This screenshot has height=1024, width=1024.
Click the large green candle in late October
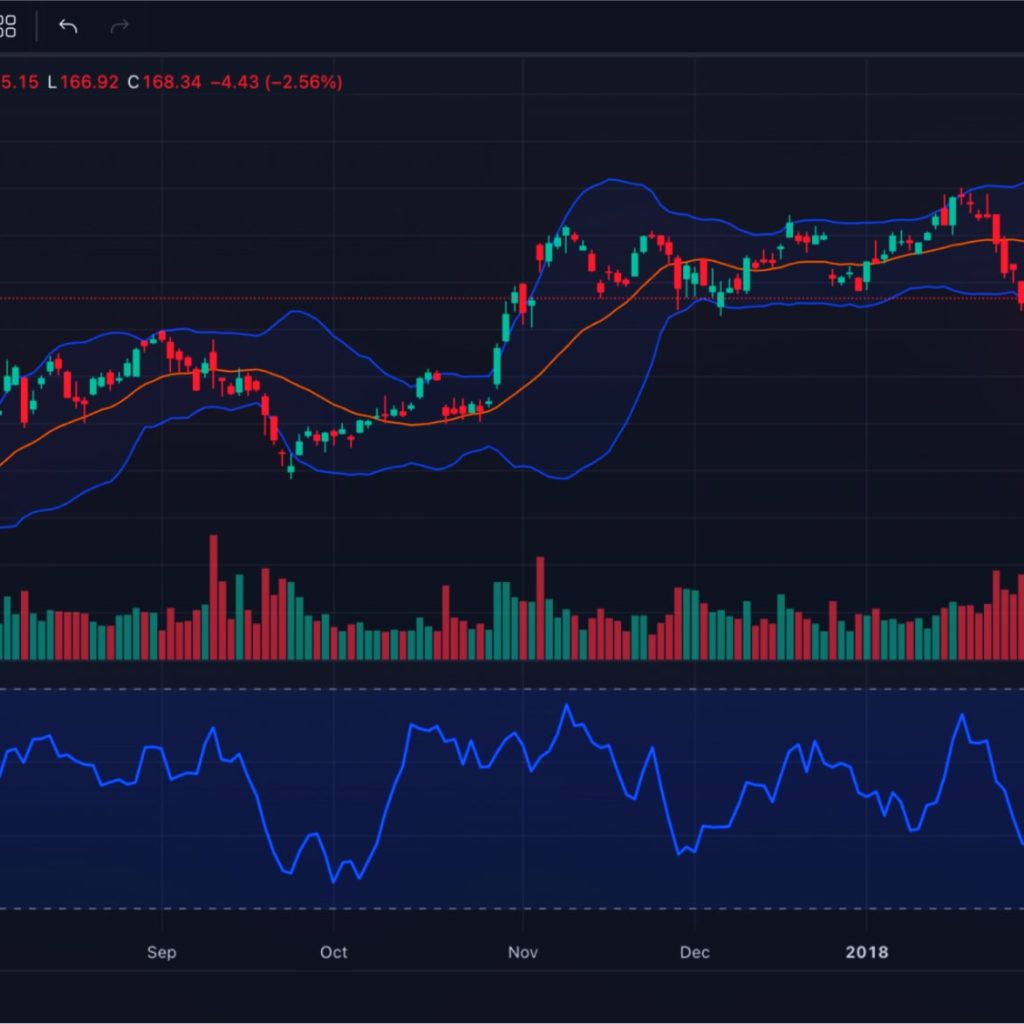(x=496, y=366)
